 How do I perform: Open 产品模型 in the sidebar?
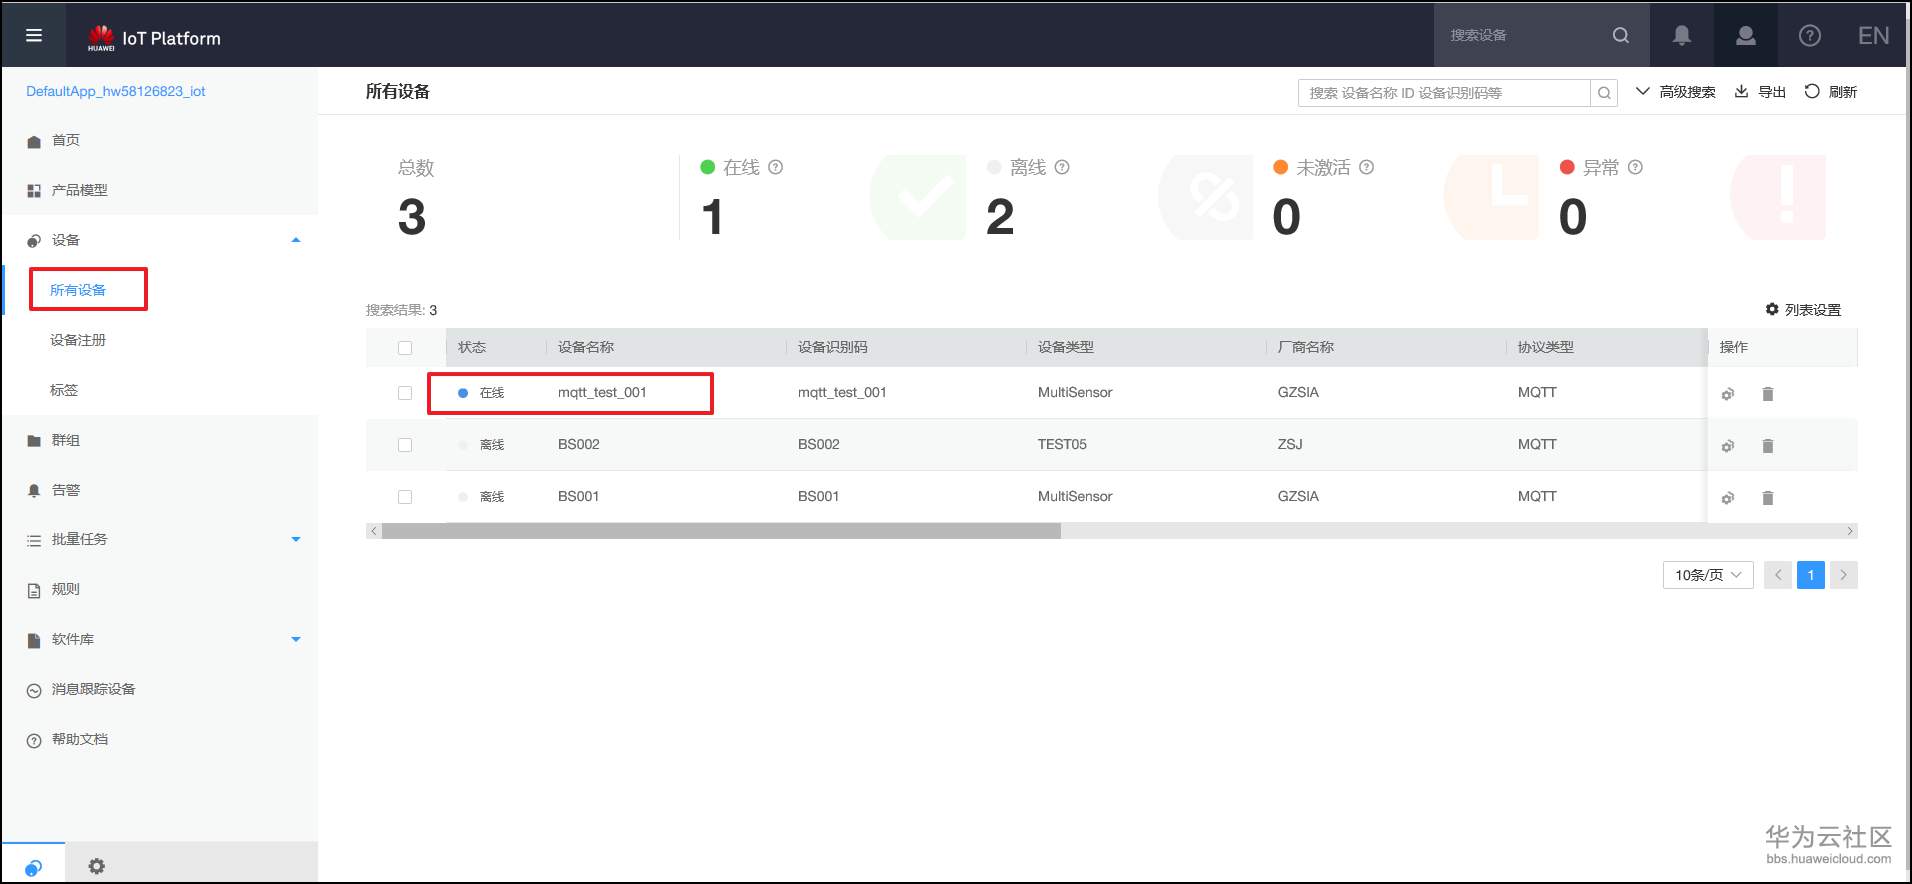(80, 190)
